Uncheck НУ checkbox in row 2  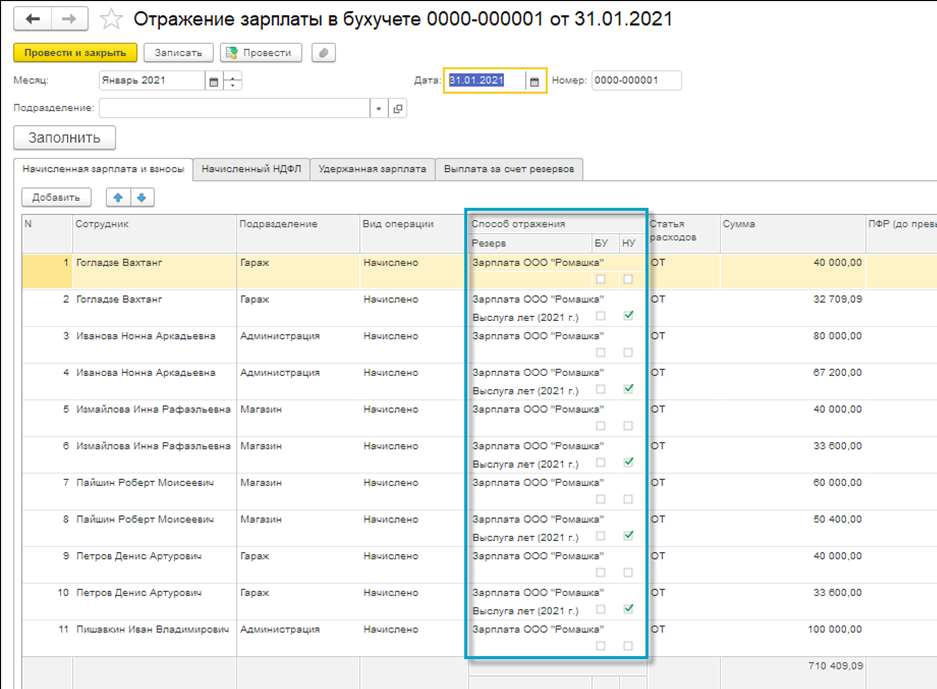coord(628,316)
